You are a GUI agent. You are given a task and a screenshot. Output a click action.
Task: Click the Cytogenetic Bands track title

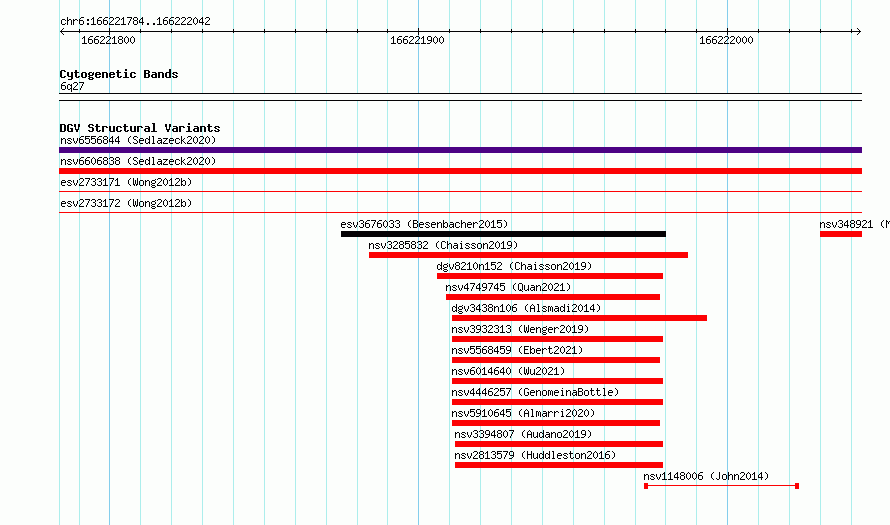coord(119,74)
